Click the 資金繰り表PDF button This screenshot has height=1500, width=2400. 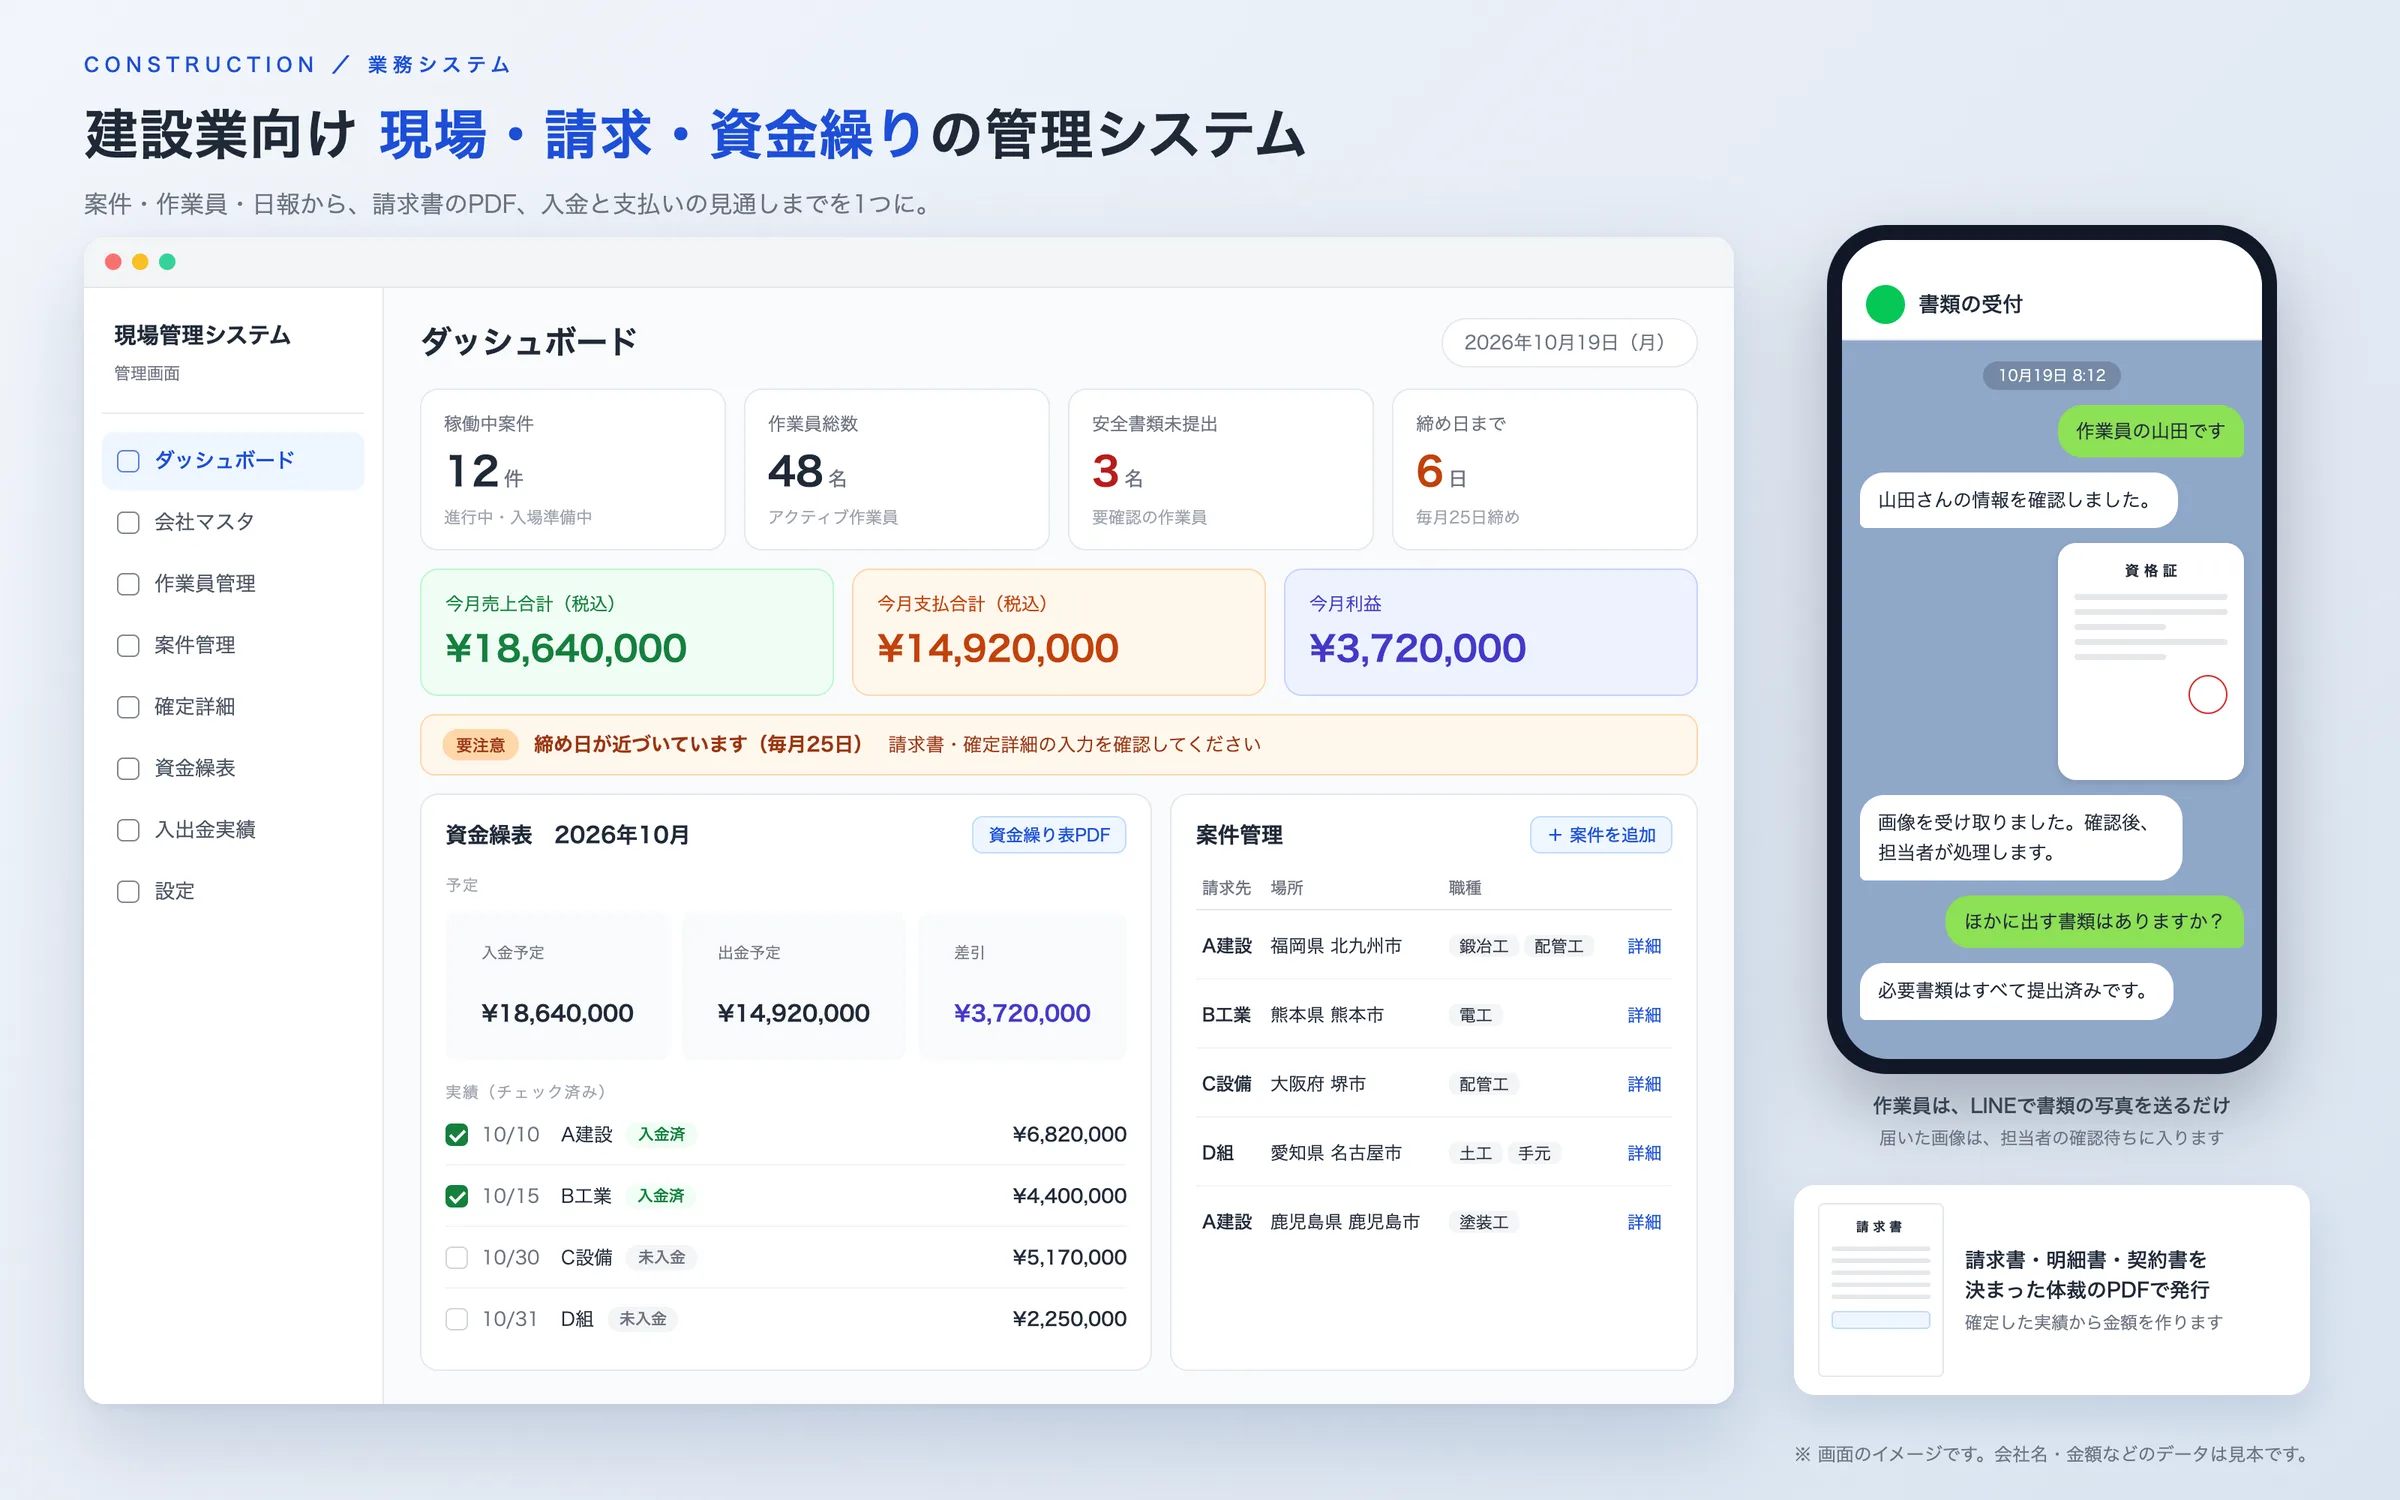(x=1049, y=835)
